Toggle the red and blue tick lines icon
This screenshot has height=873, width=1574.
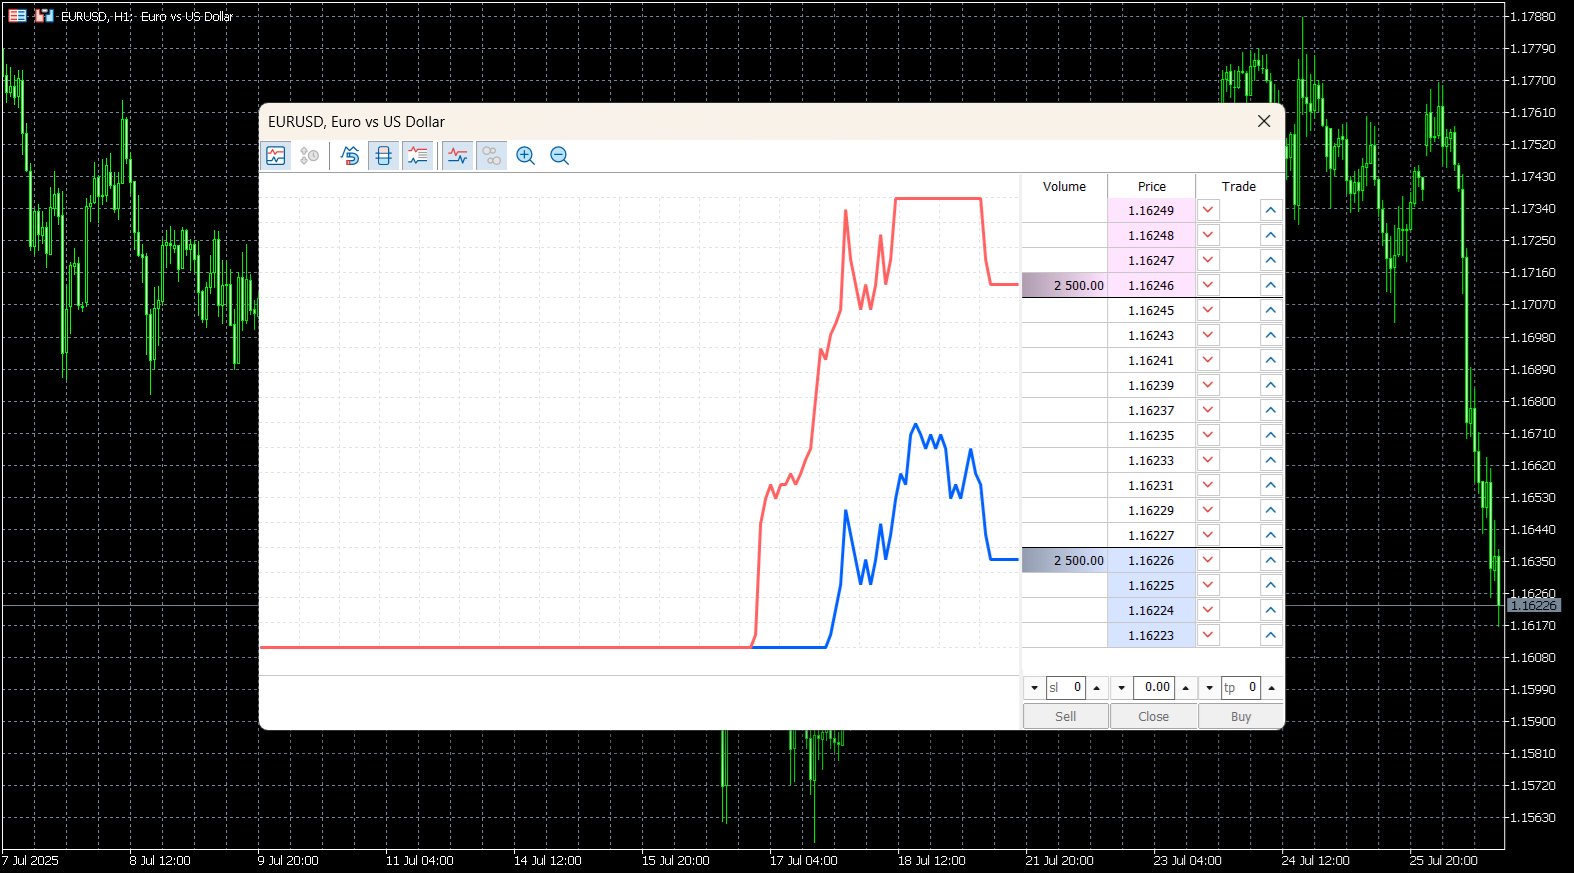pyautogui.click(x=458, y=156)
